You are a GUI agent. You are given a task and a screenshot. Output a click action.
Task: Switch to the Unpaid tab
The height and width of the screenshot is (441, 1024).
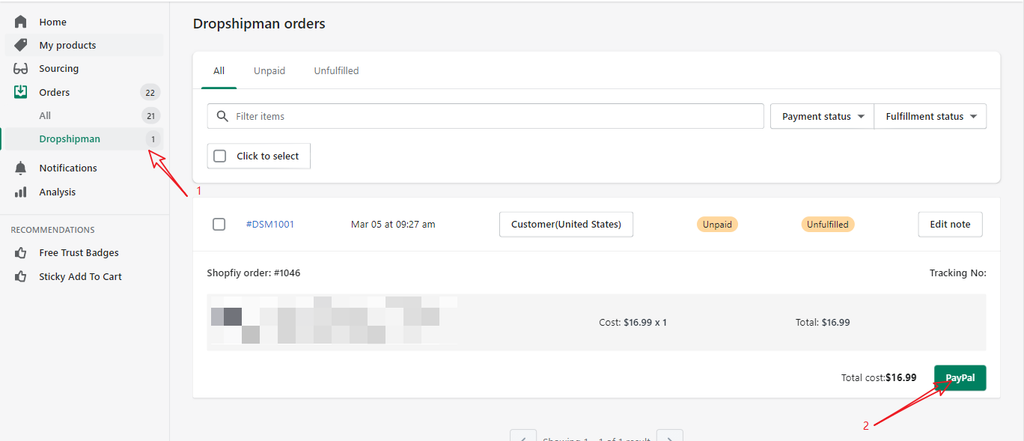269,71
